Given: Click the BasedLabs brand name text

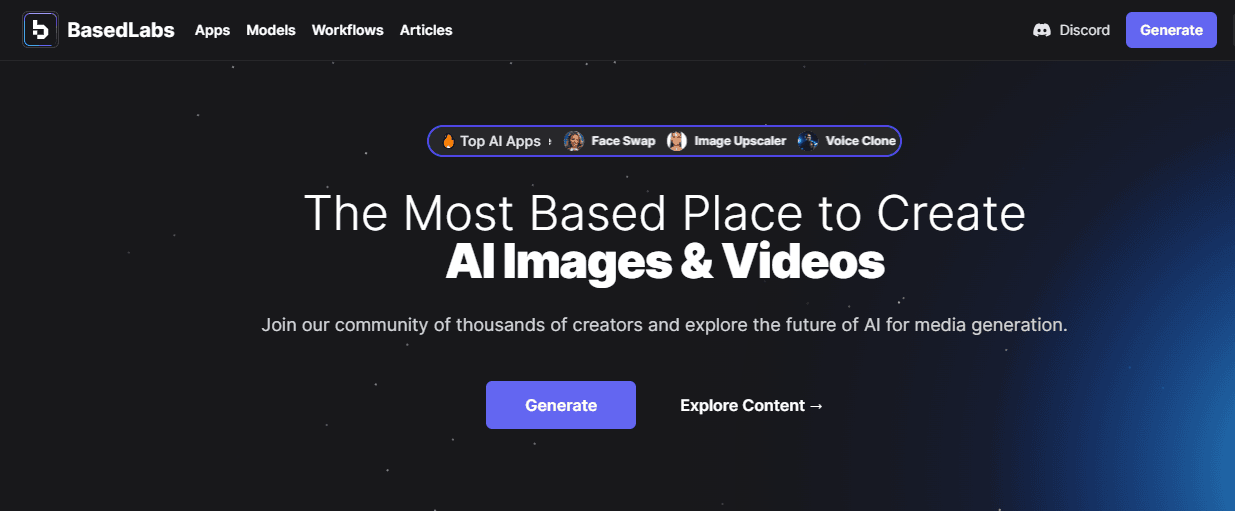Looking at the screenshot, I should (121, 30).
